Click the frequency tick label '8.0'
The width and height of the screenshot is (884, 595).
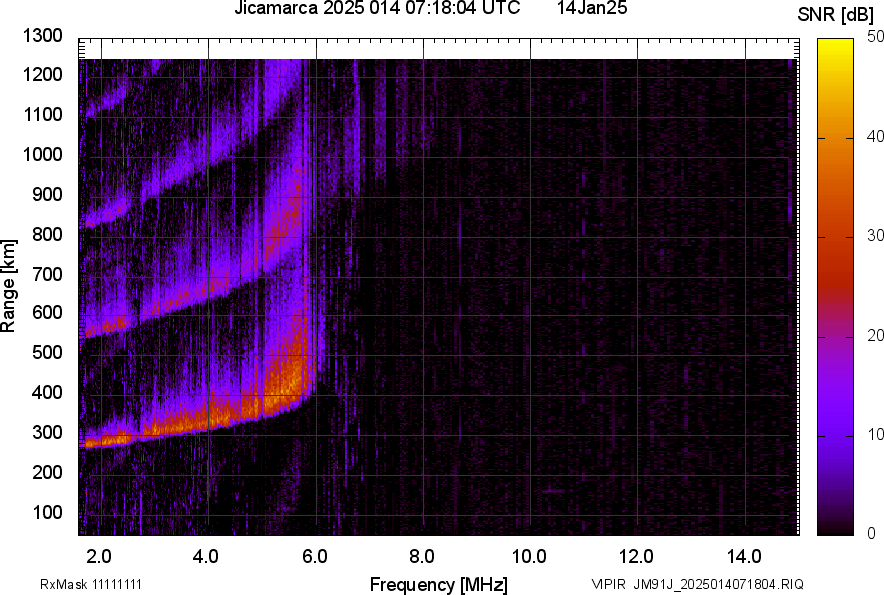coord(422,557)
